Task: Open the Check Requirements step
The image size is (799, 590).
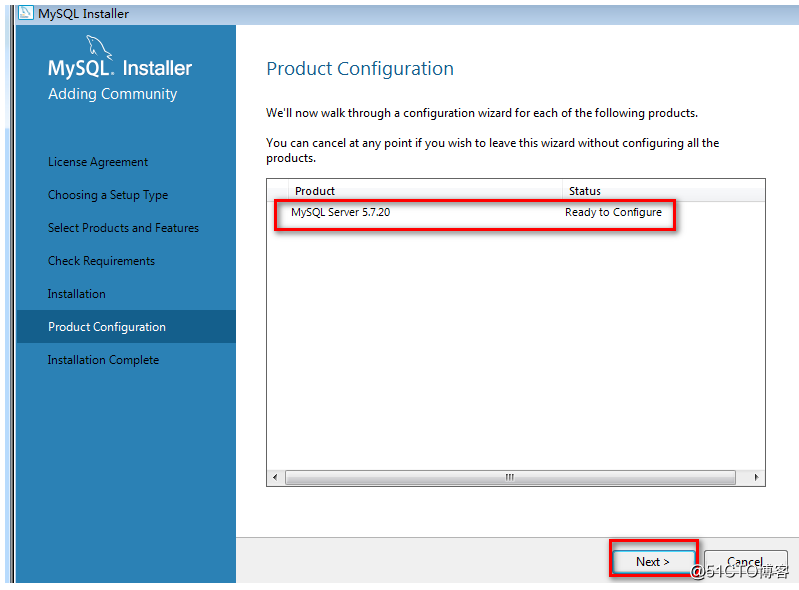Action: [101, 261]
